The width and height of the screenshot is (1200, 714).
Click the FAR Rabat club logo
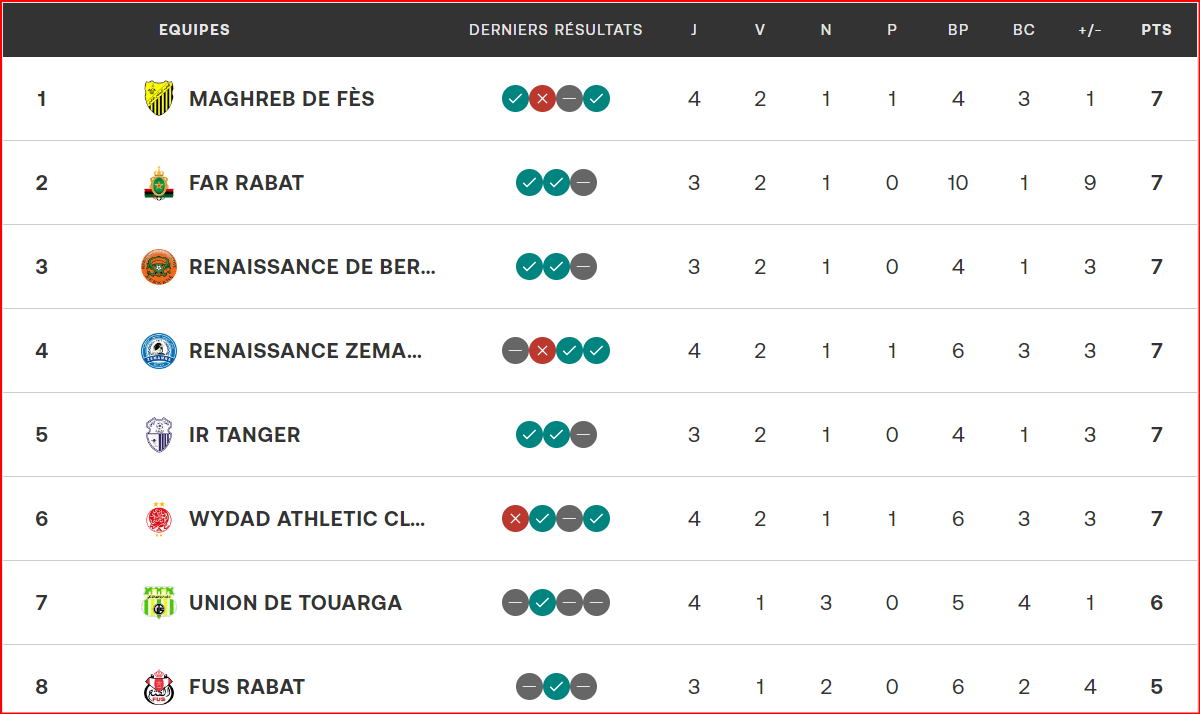tap(159, 183)
